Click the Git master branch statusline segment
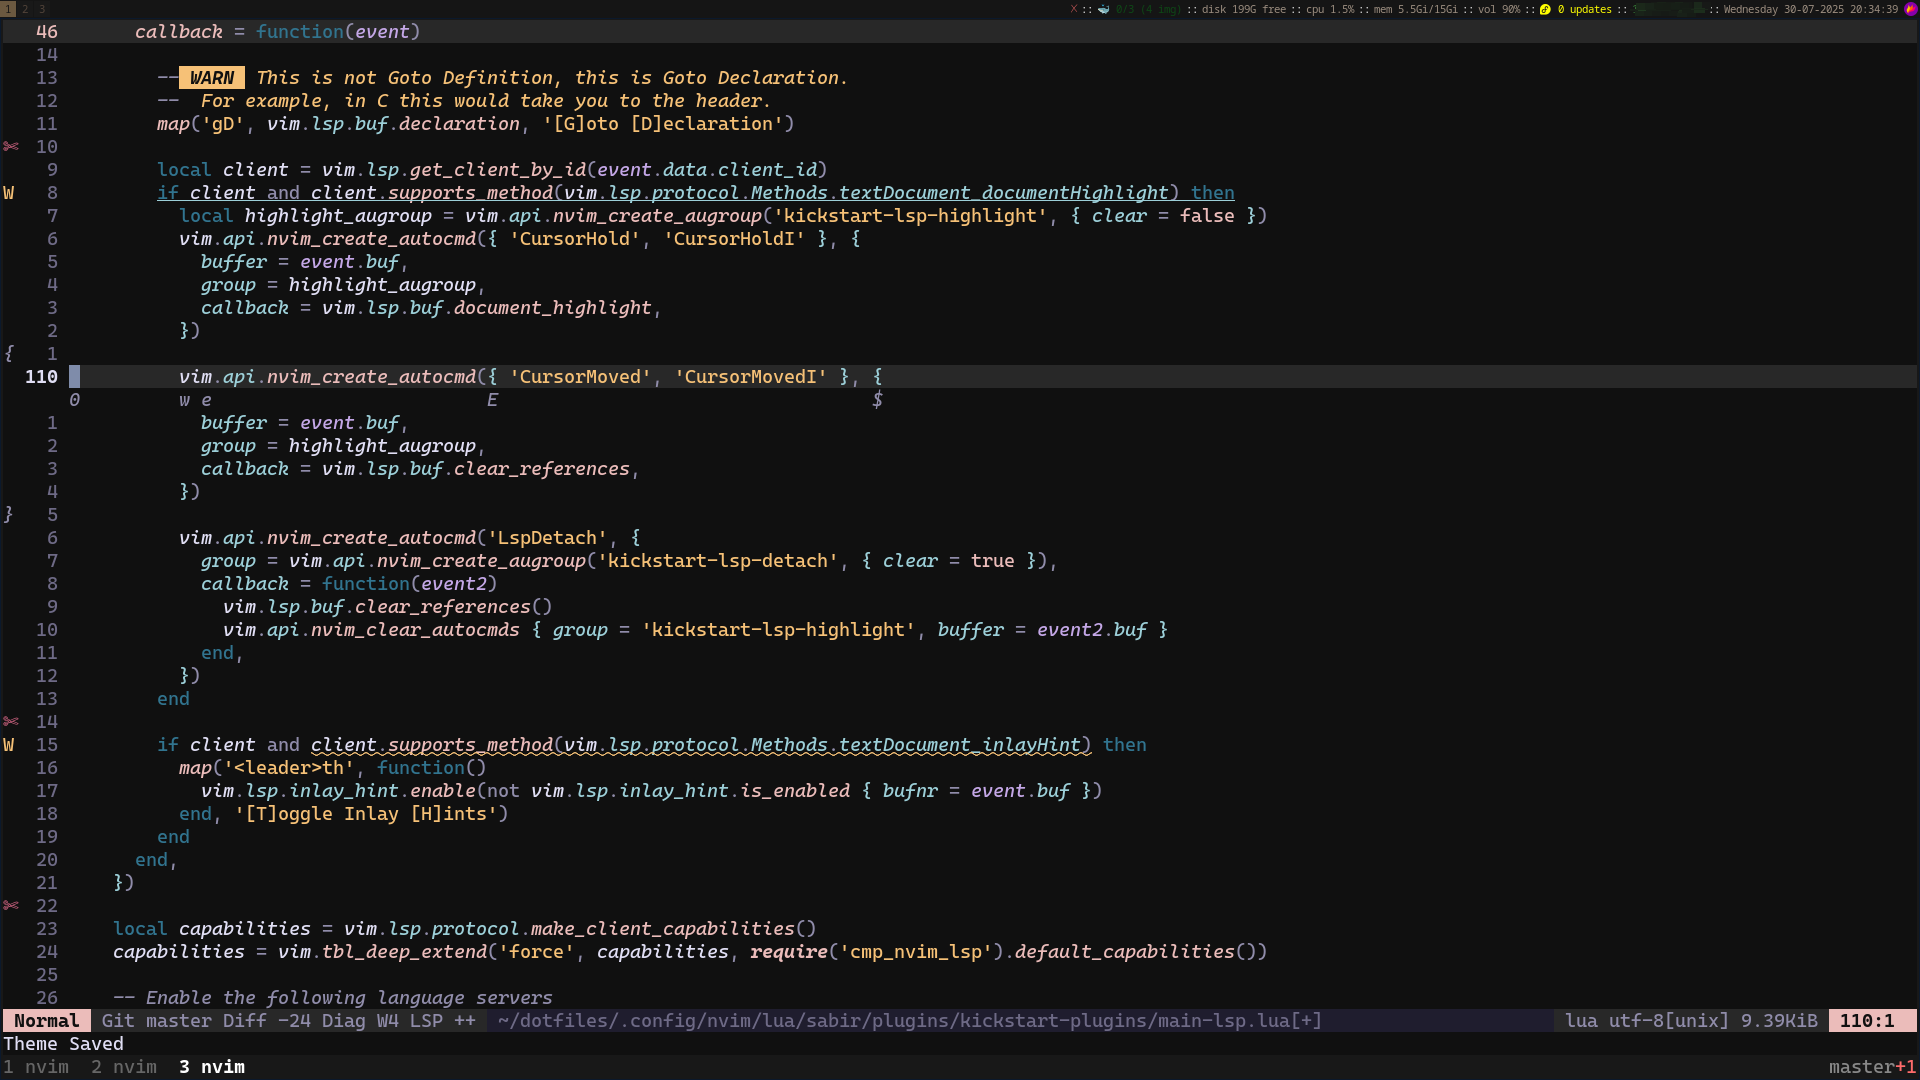The width and height of the screenshot is (1920, 1080). click(x=156, y=1021)
